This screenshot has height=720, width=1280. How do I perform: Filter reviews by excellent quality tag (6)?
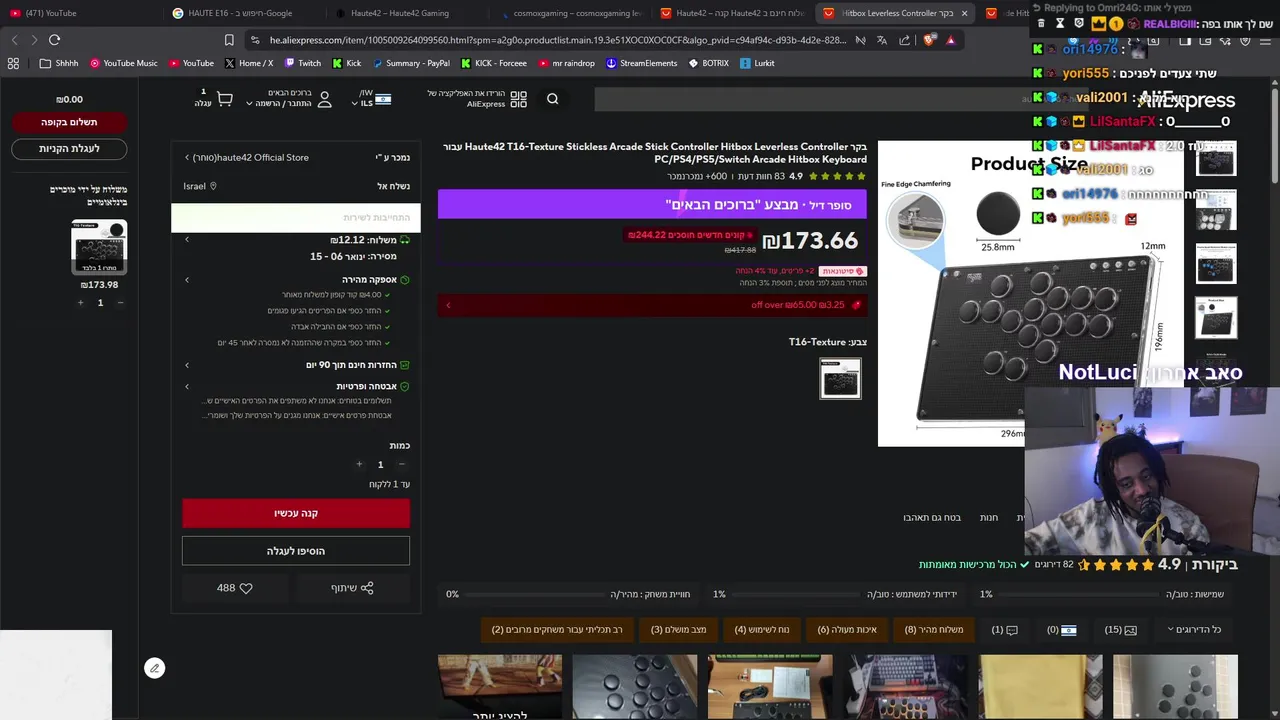[x=847, y=629]
